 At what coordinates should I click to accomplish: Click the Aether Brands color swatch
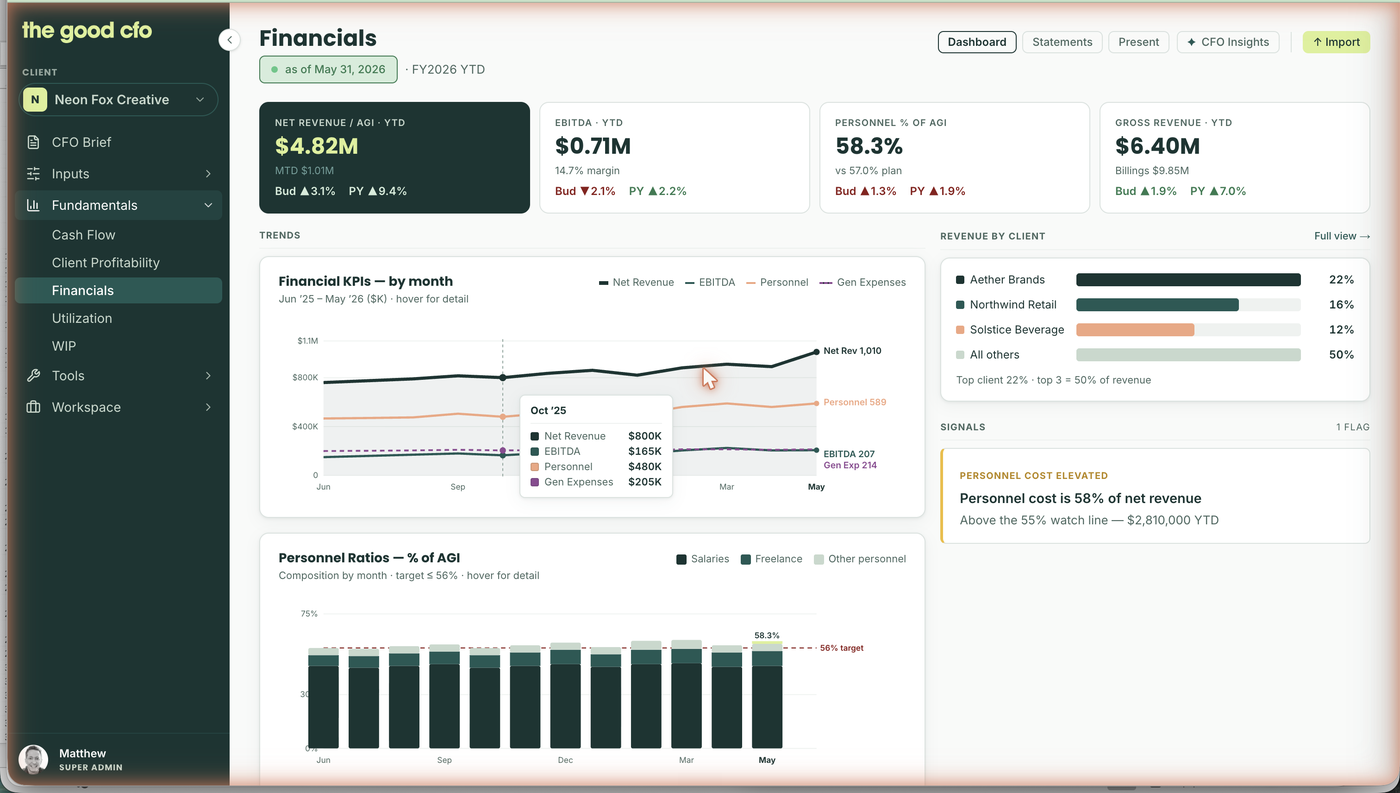coord(961,280)
